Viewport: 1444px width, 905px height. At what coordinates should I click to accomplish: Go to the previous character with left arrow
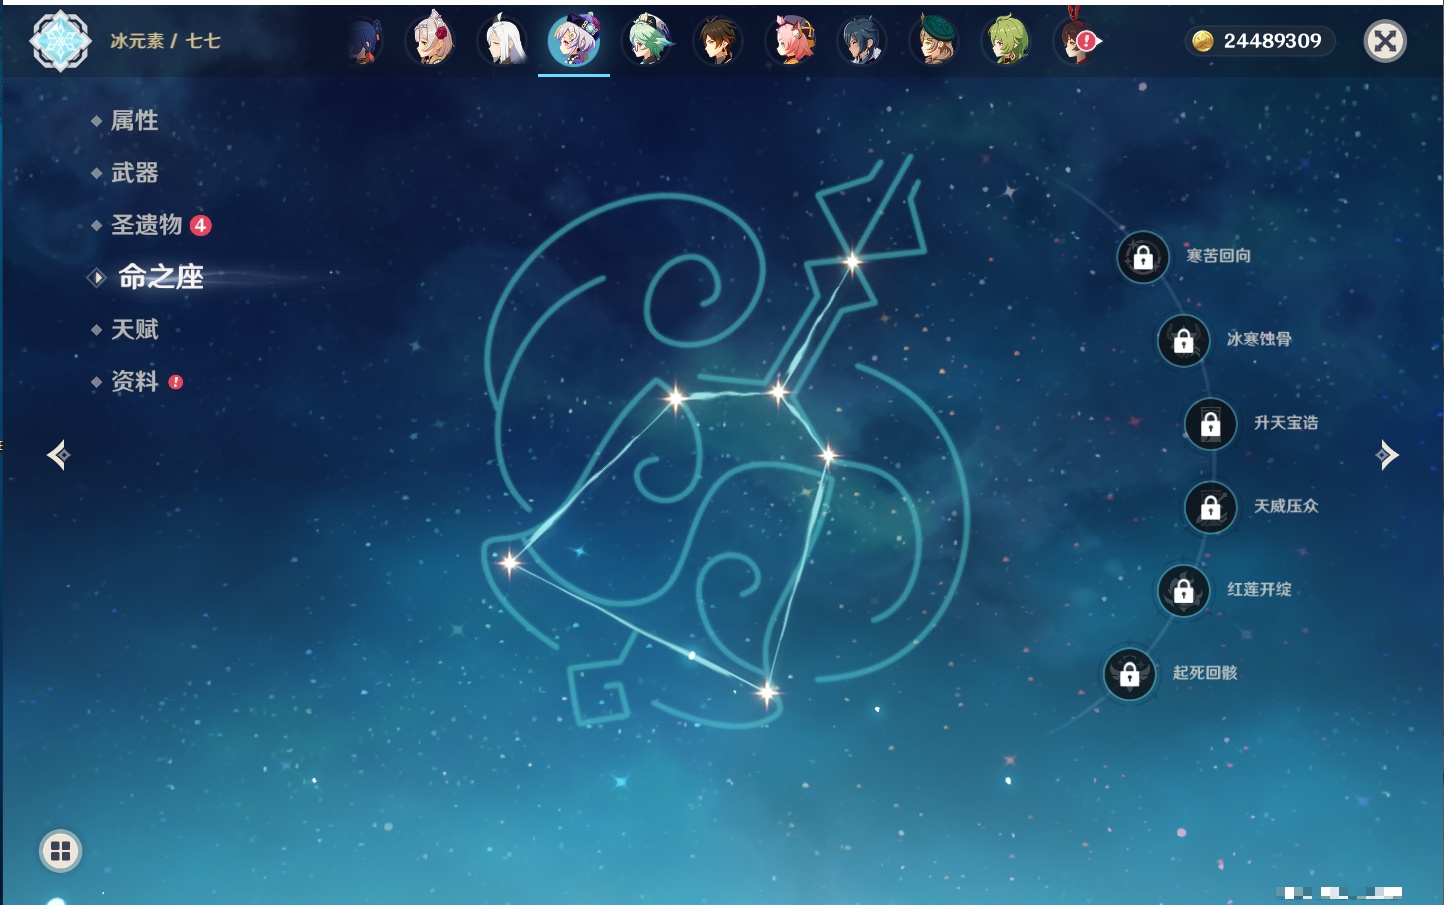pyautogui.click(x=58, y=455)
